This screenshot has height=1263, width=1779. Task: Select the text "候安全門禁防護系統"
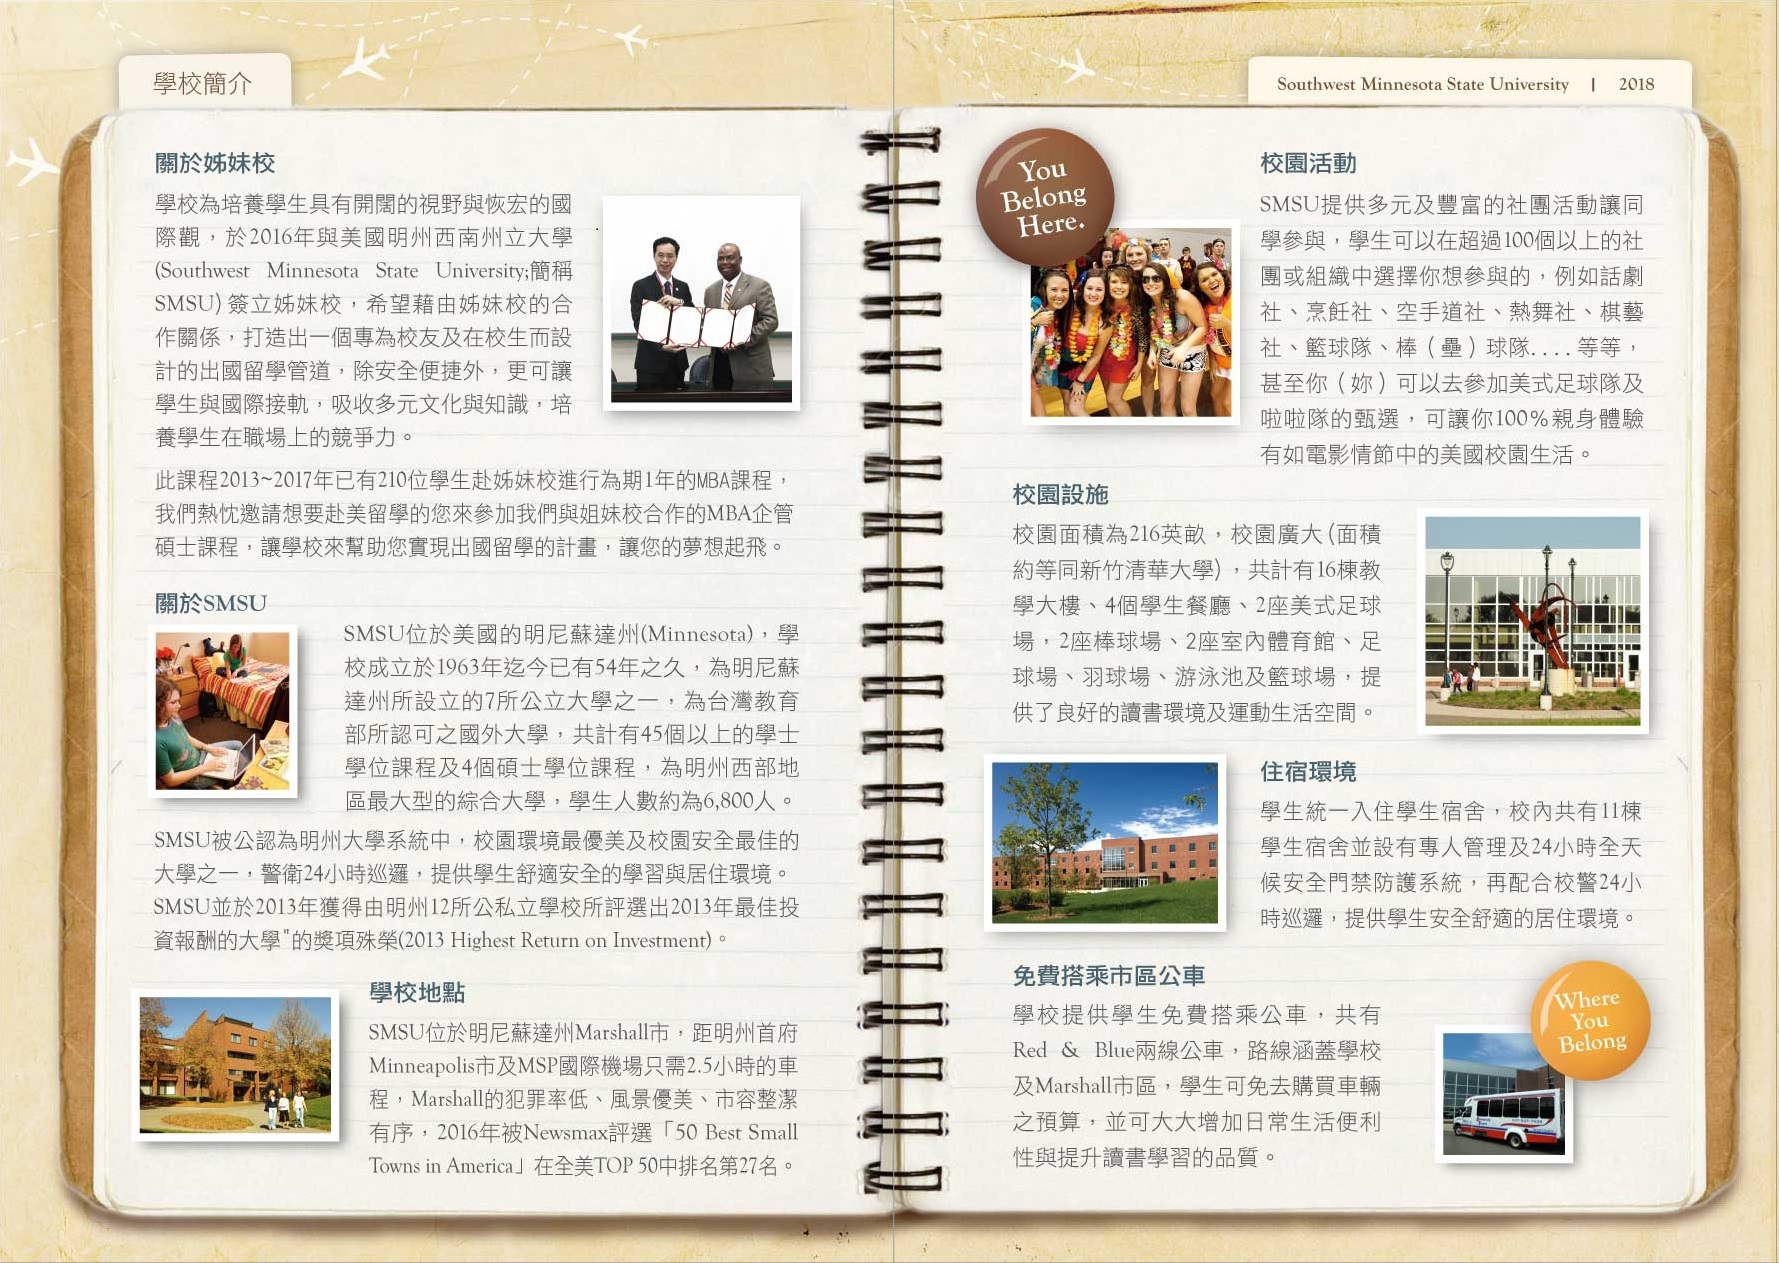(x=1361, y=882)
